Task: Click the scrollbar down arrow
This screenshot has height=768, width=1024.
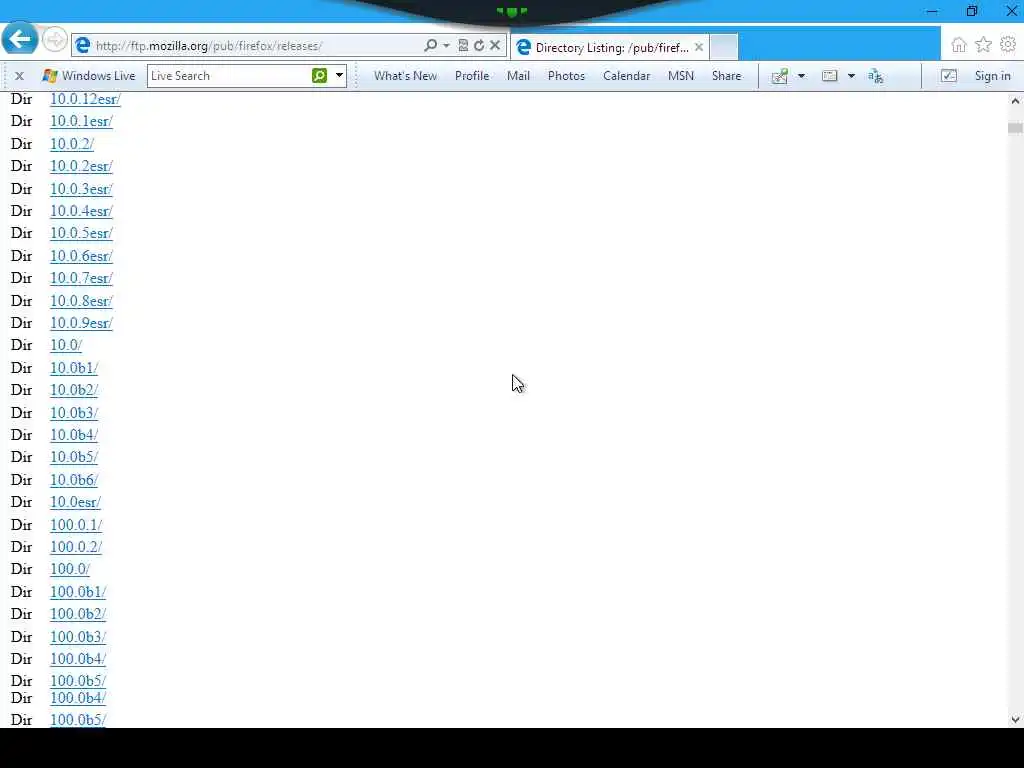Action: pyautogui.click(x=1015, y=720)
